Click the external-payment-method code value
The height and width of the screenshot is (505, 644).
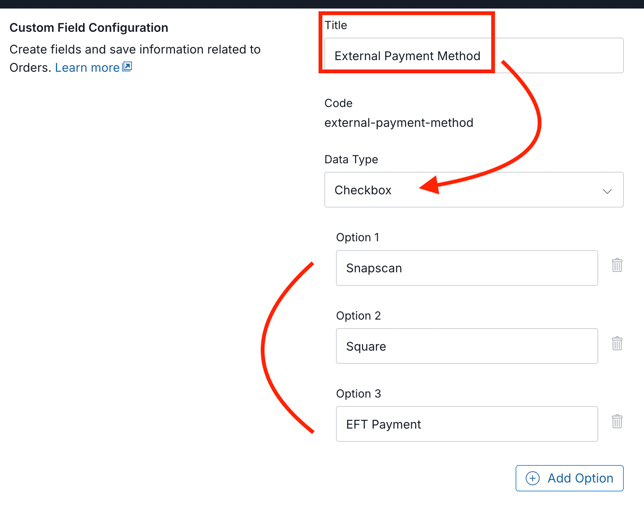(398, 123)
